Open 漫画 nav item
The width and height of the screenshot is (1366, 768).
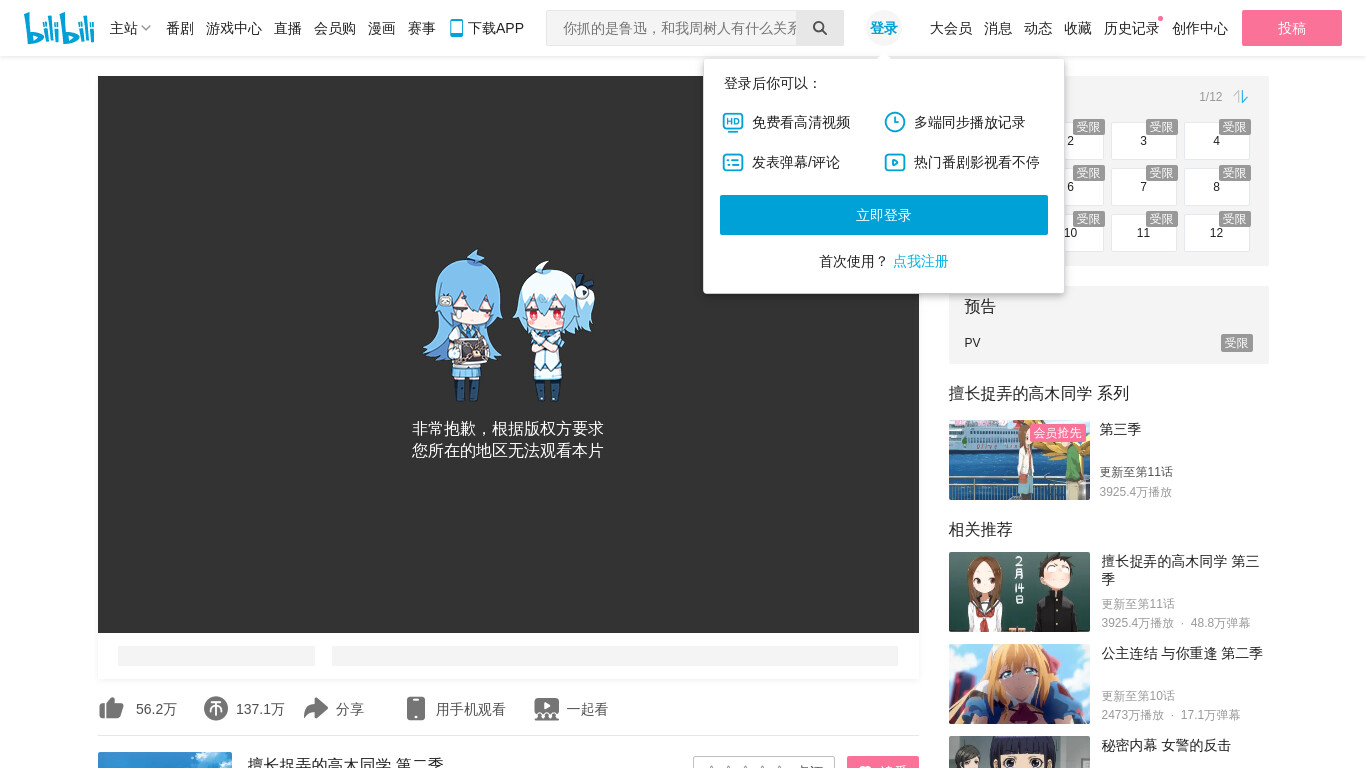tap(382, 28)
